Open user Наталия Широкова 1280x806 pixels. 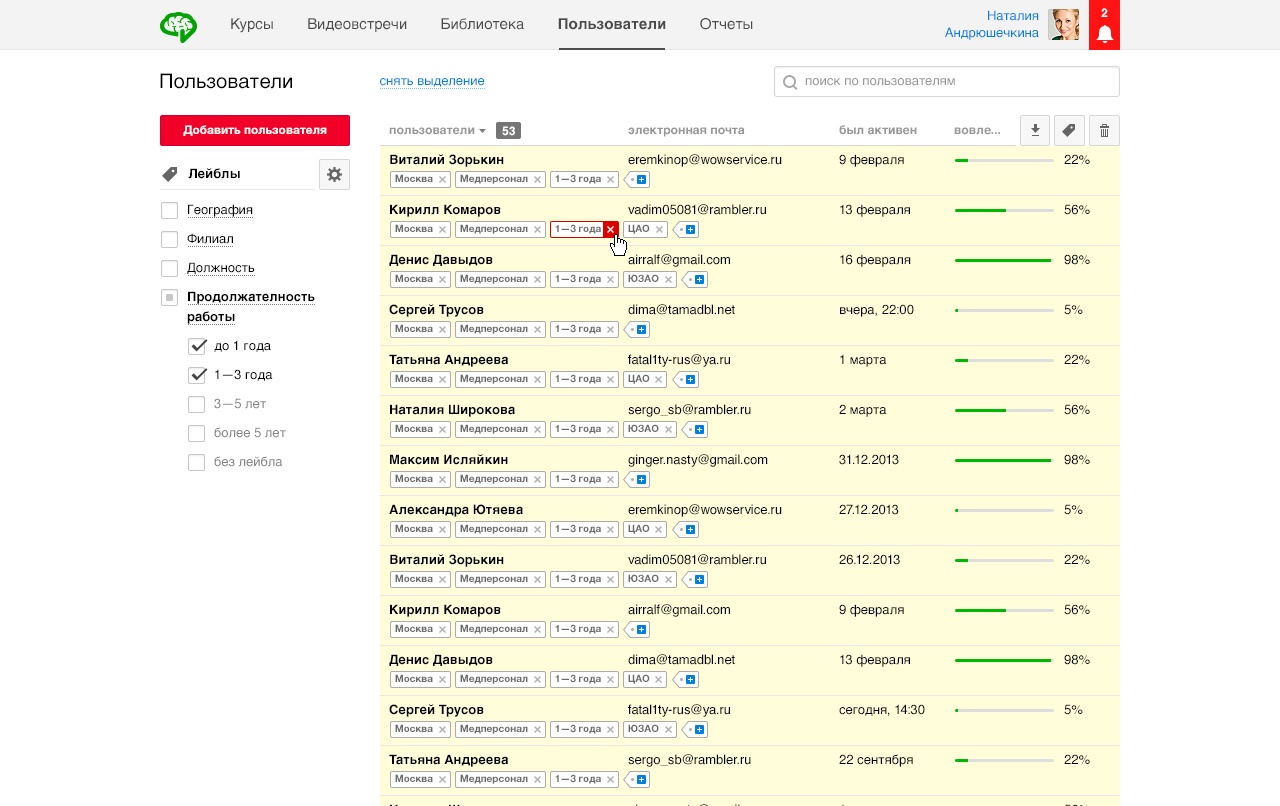coord(452,410)
